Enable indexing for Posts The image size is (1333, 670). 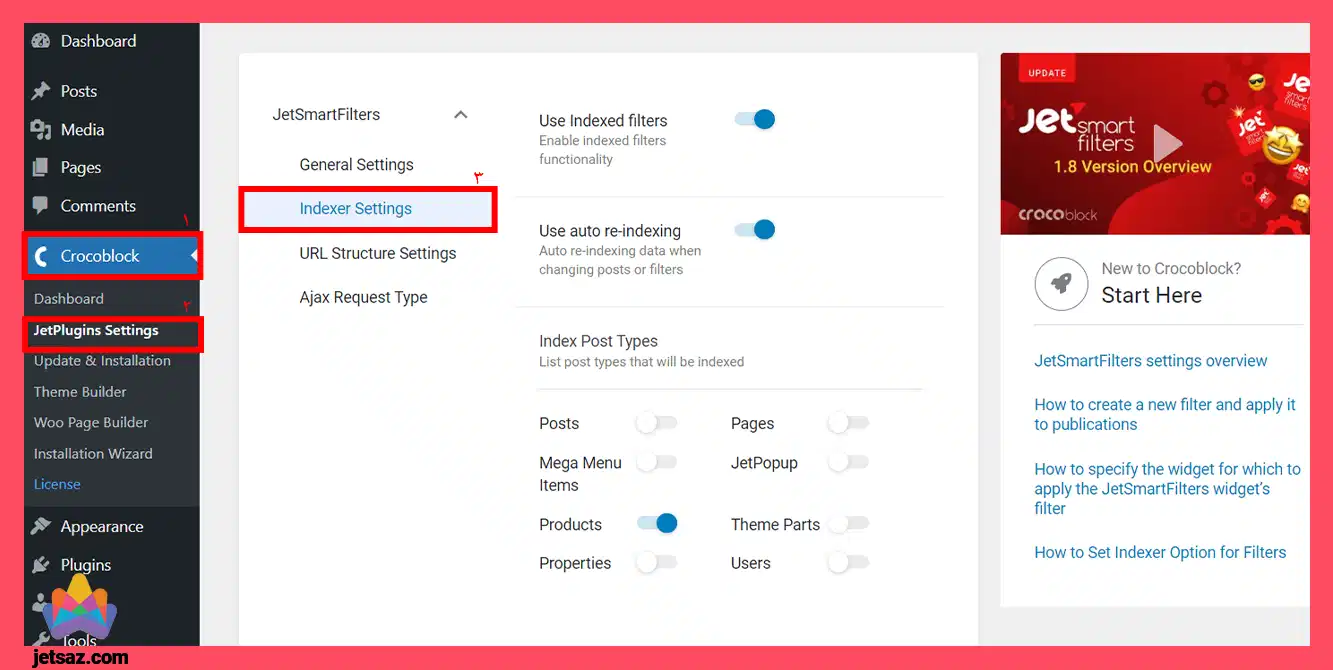(x=656, y=423)
